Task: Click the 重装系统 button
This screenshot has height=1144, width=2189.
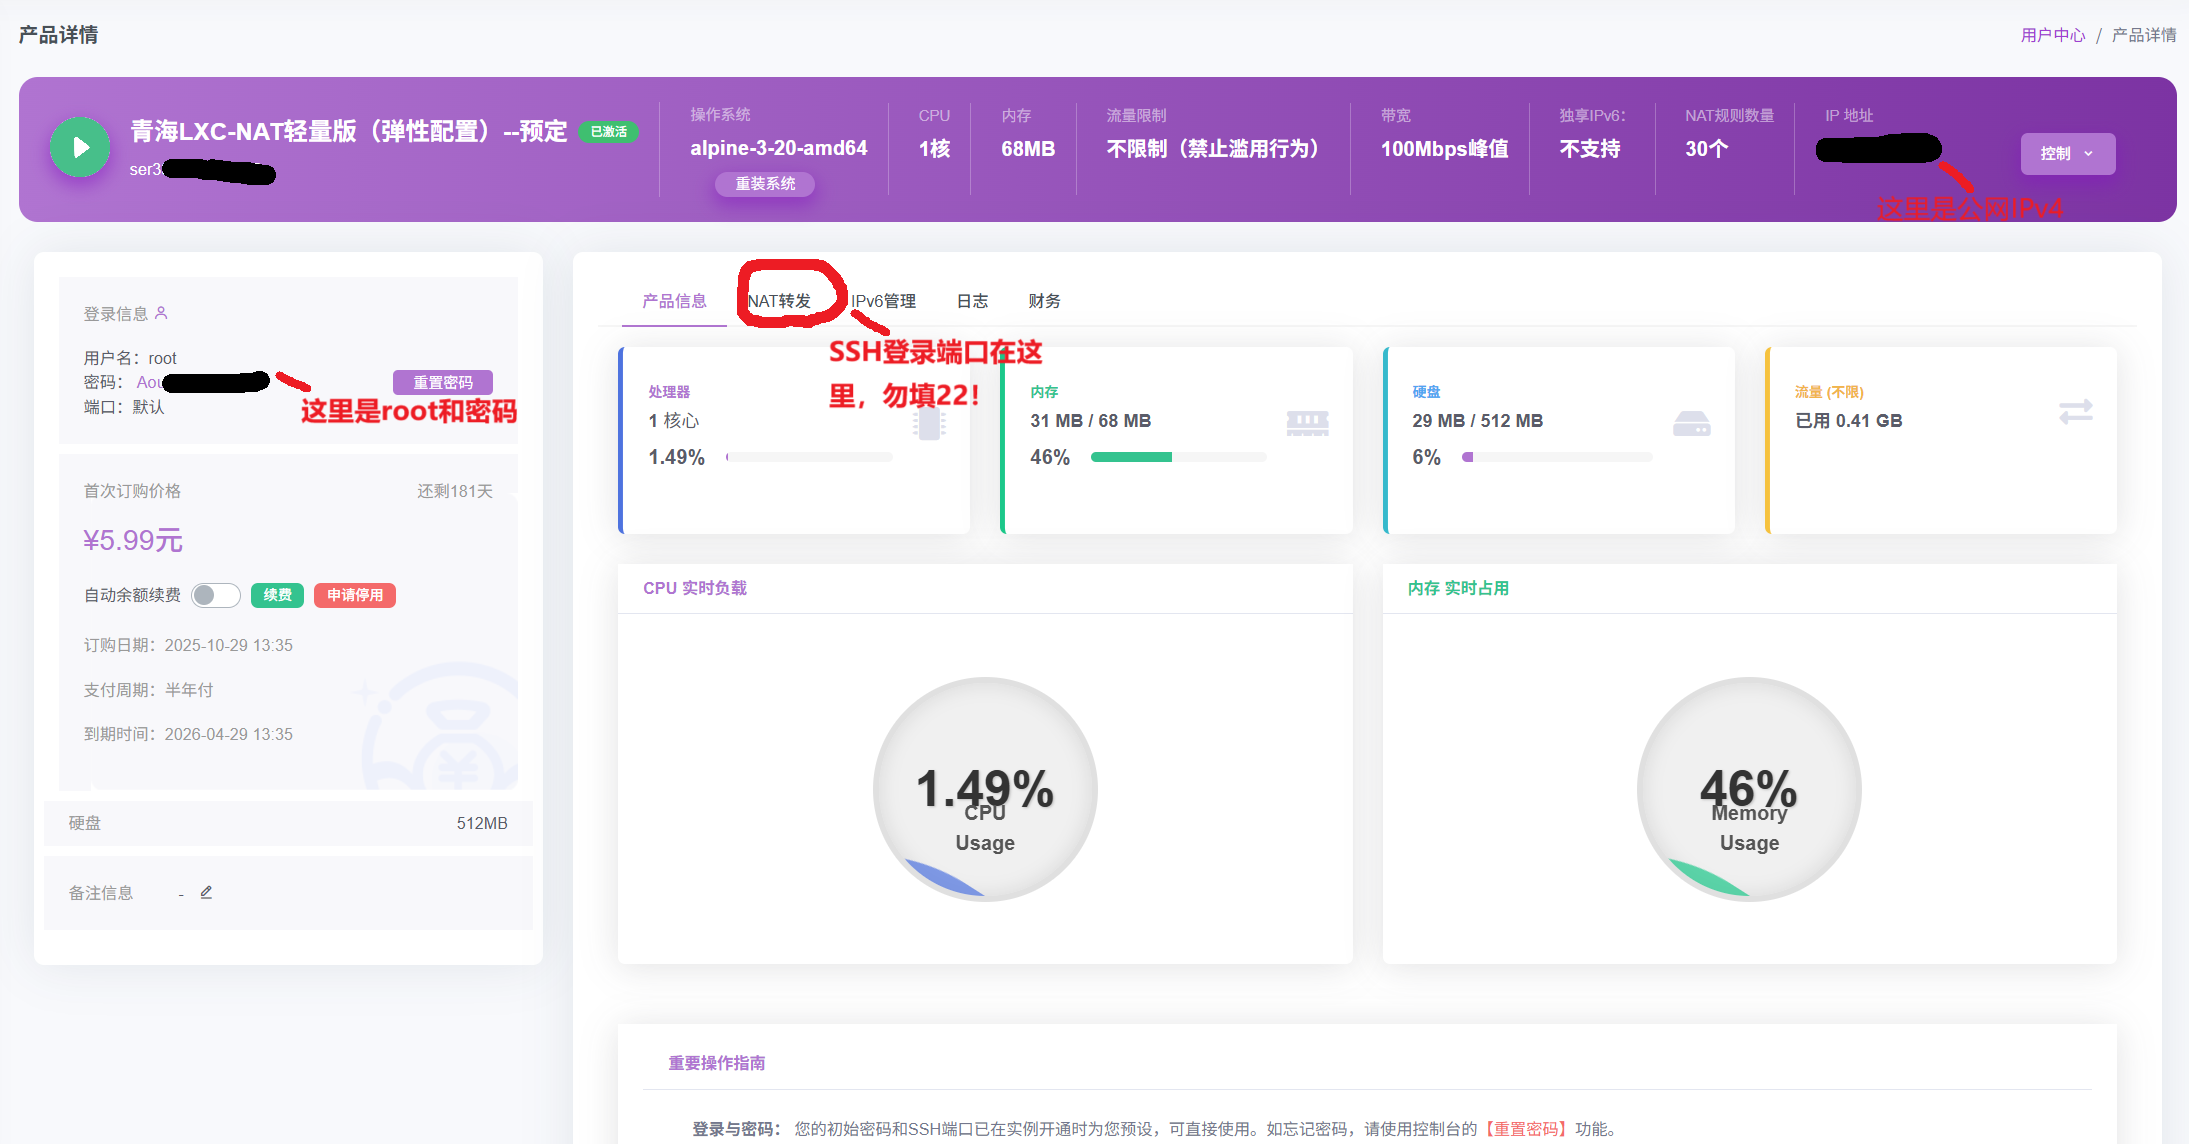Action: point(765,184)
